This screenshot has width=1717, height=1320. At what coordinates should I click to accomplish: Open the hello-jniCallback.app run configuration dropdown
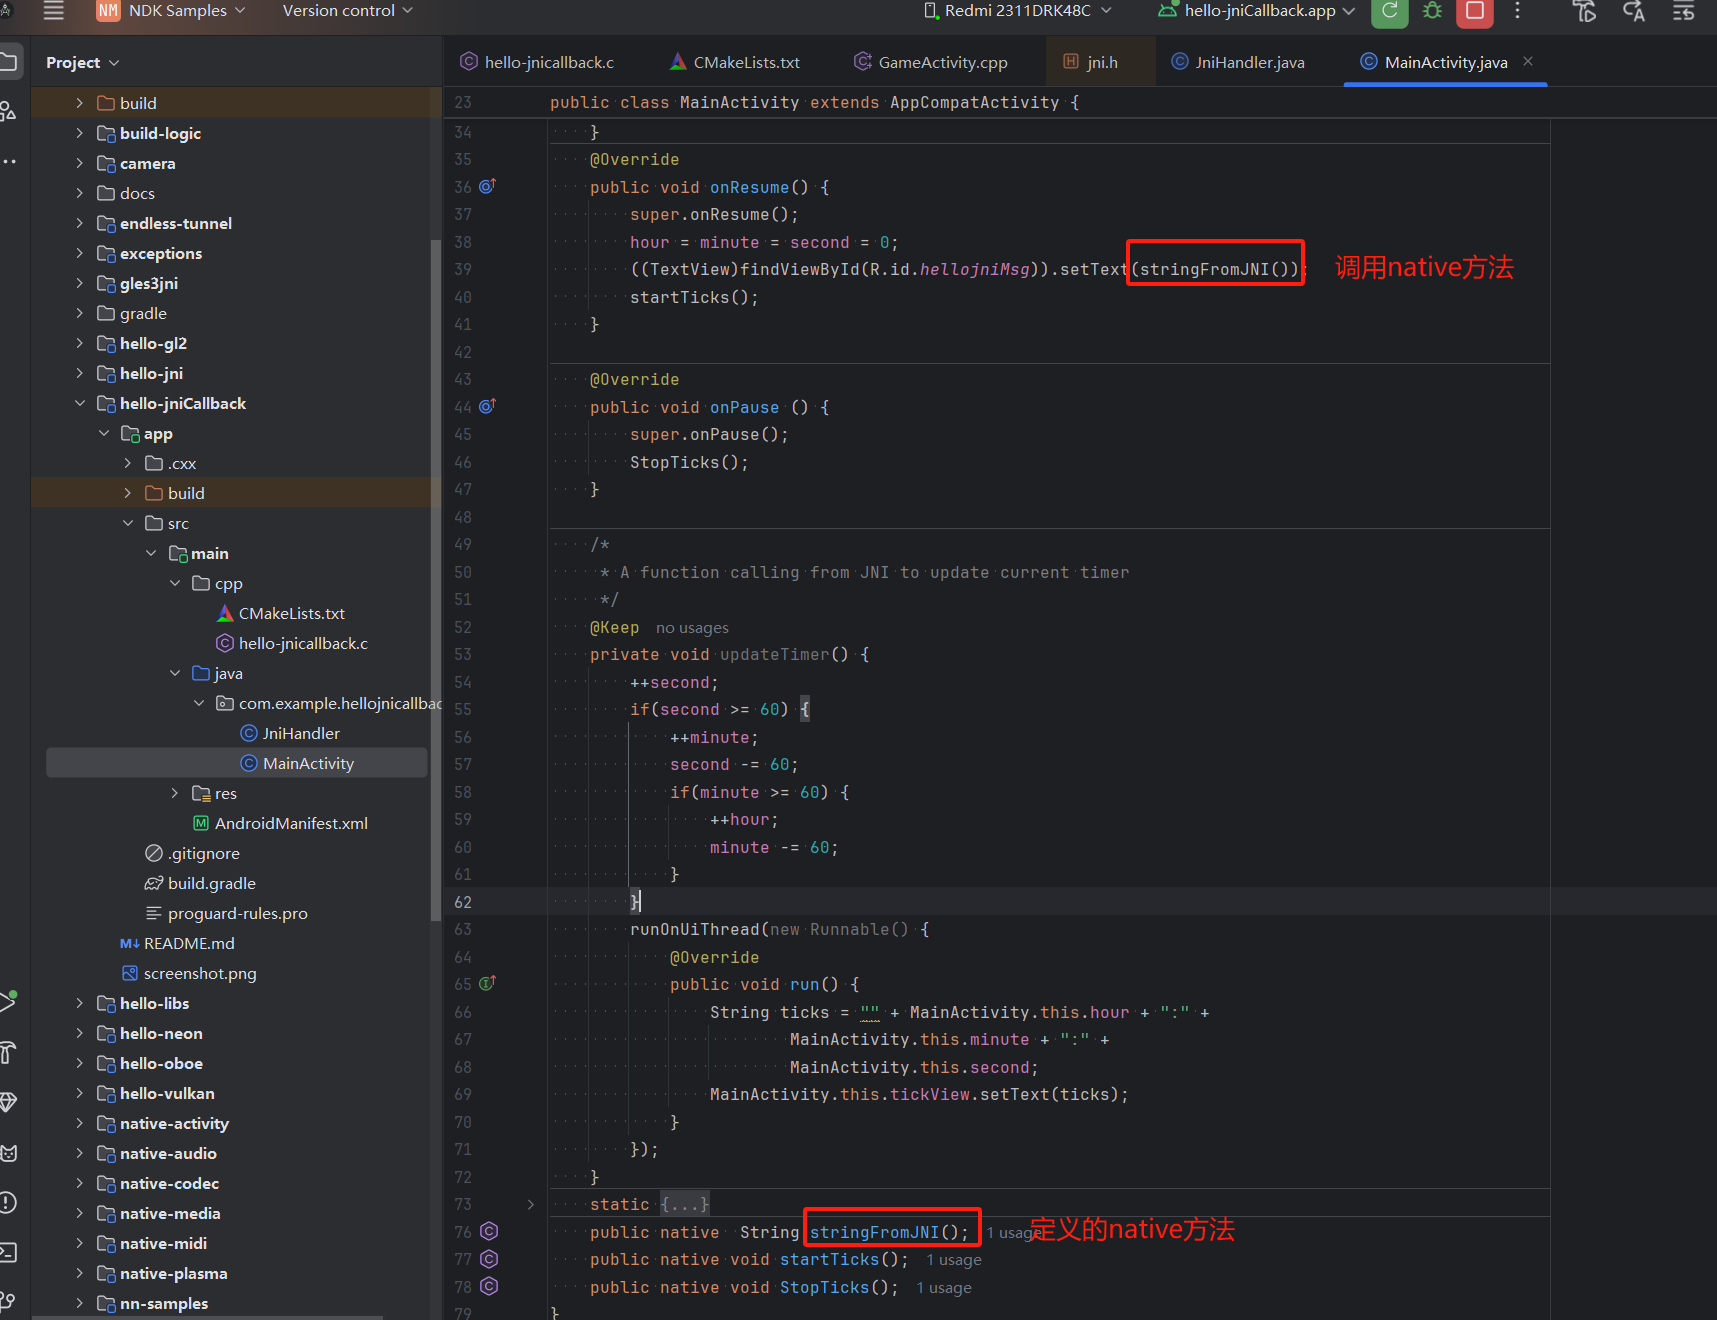(x=1257, y=11)
